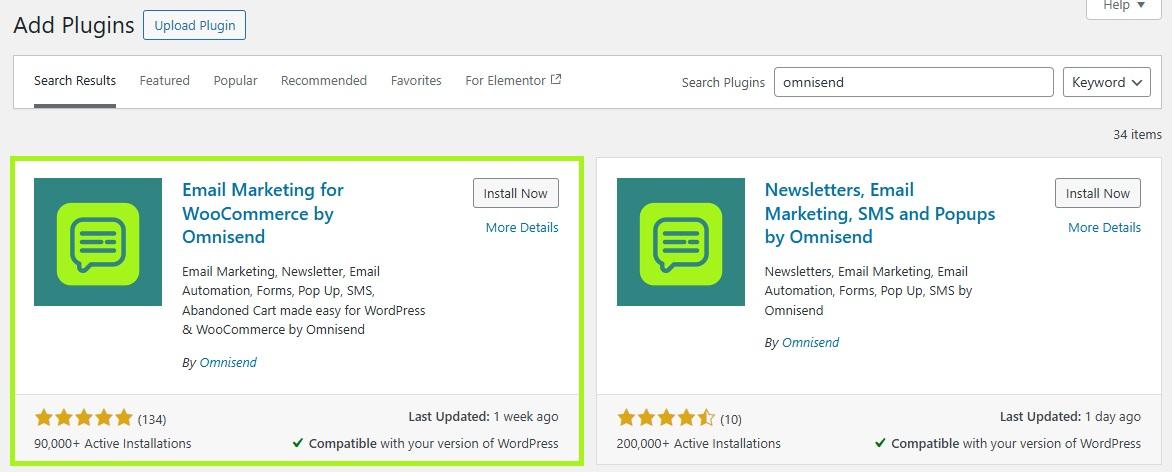Viewport: 1172px width, 472px height.
Task: Click 'Last Updated: 1 day ago' text
Action: click(1070, 417)
